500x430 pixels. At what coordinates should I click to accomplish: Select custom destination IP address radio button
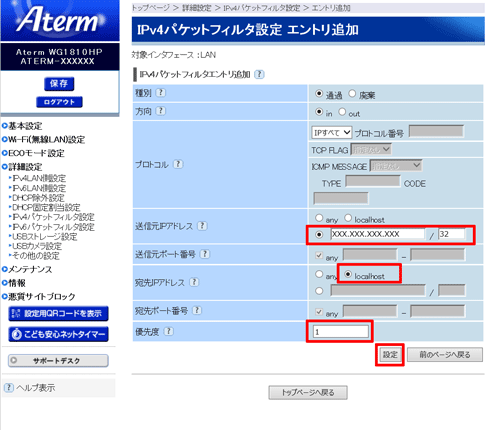319,291
